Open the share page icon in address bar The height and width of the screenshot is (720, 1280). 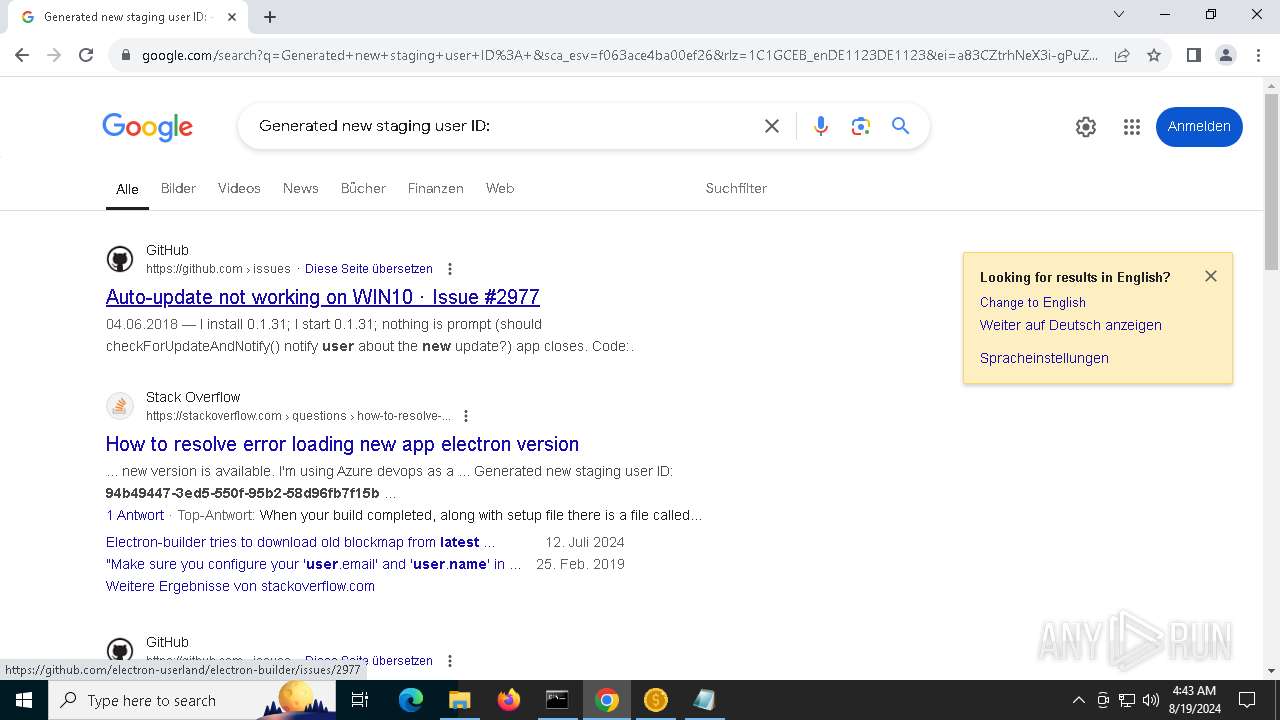tap(1122, 55)
